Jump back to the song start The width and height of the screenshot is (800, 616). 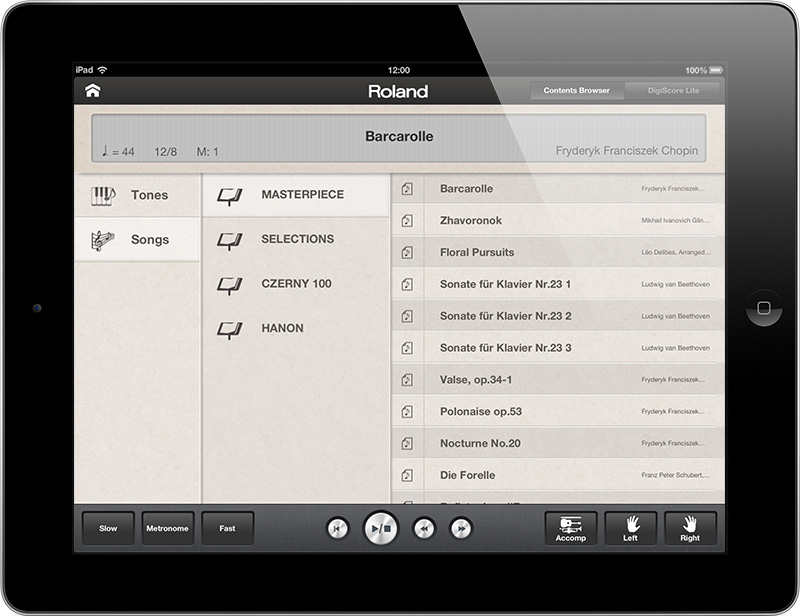337,529
